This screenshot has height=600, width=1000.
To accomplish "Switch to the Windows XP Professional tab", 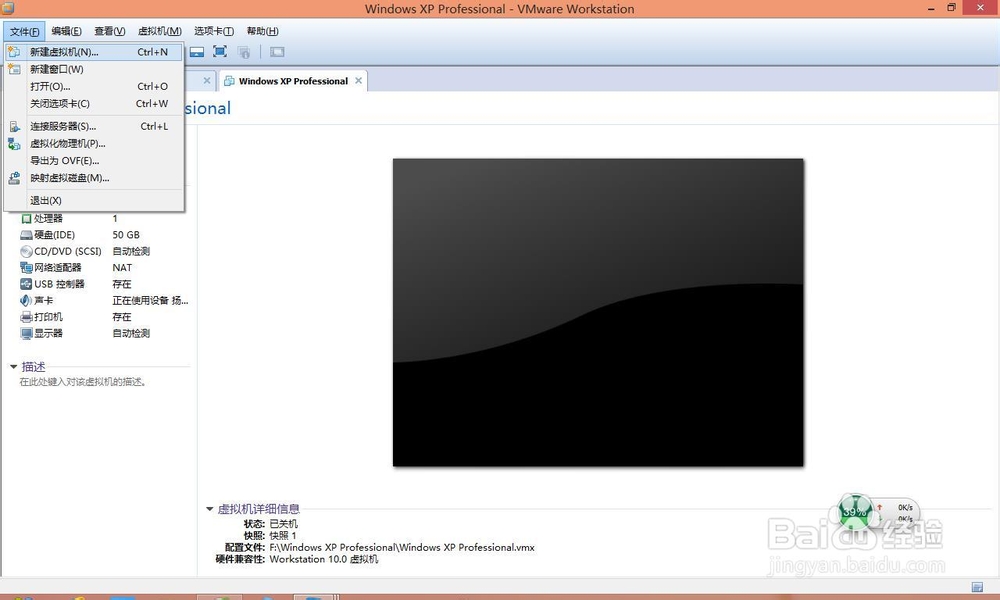I will pyautogui.click(x=293, y=81).
